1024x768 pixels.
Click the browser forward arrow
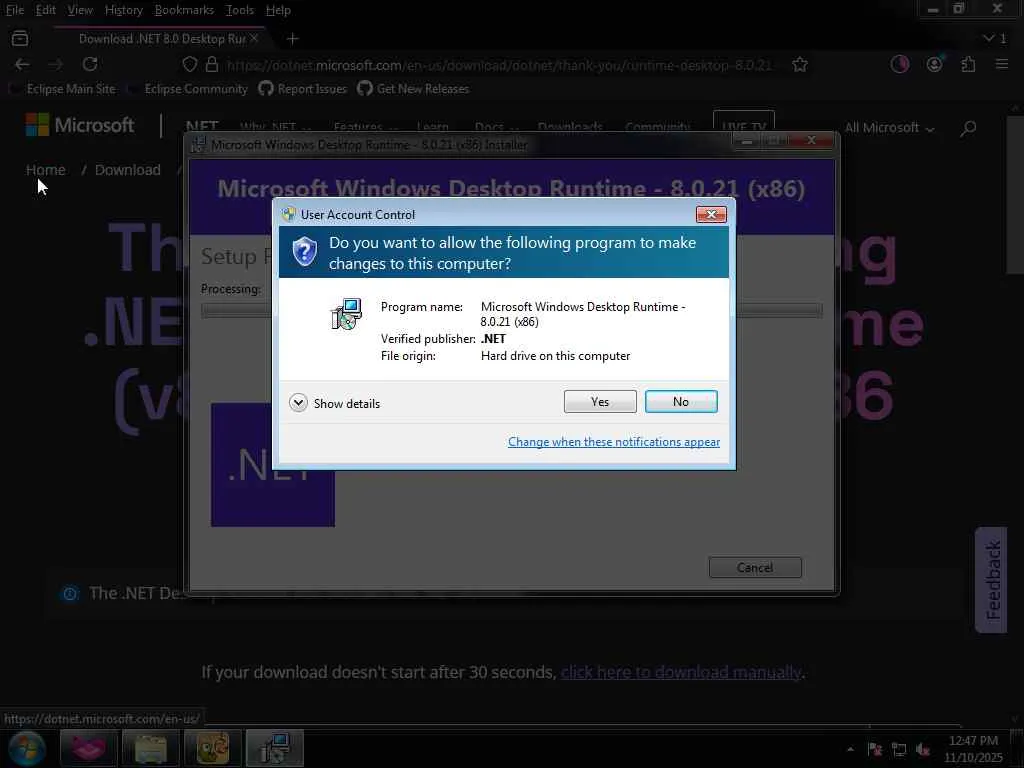point(56,65)
